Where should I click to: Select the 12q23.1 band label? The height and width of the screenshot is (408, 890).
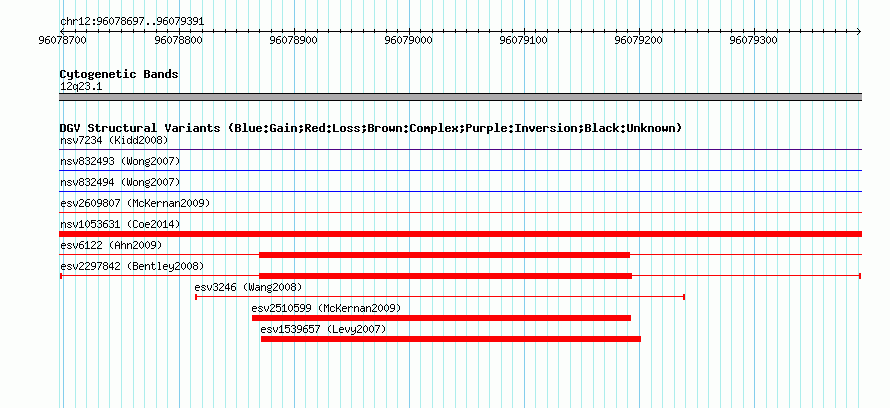[x=81, y=87]
